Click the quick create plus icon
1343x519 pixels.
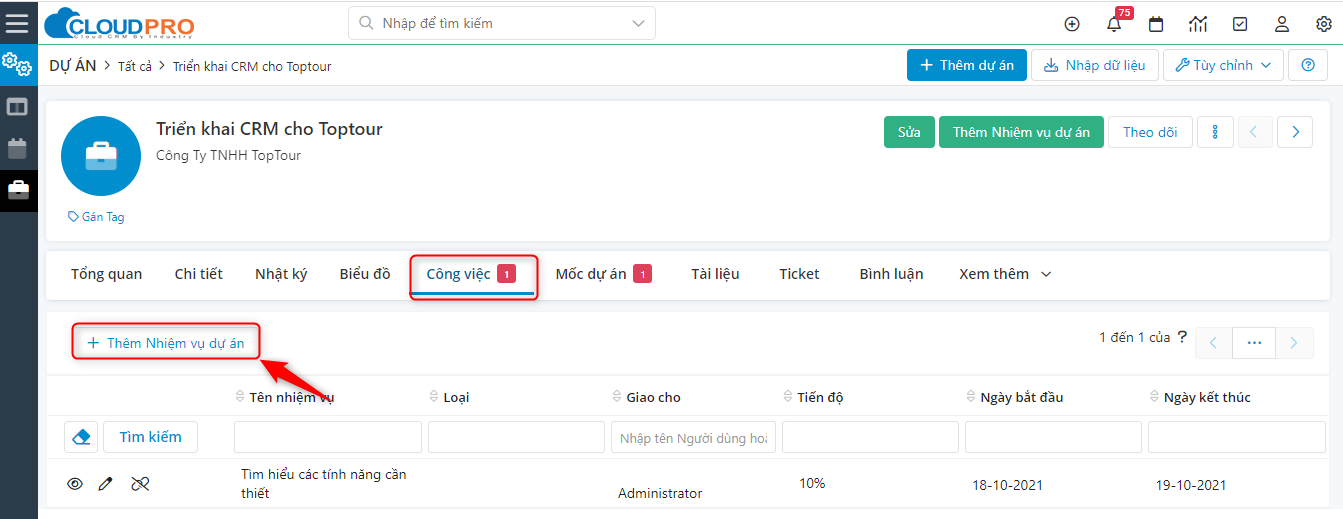tap(1072, 24)
